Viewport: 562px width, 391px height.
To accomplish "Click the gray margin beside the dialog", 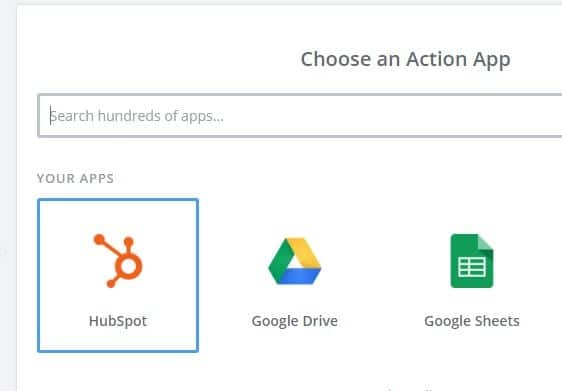I will point(8,195).
